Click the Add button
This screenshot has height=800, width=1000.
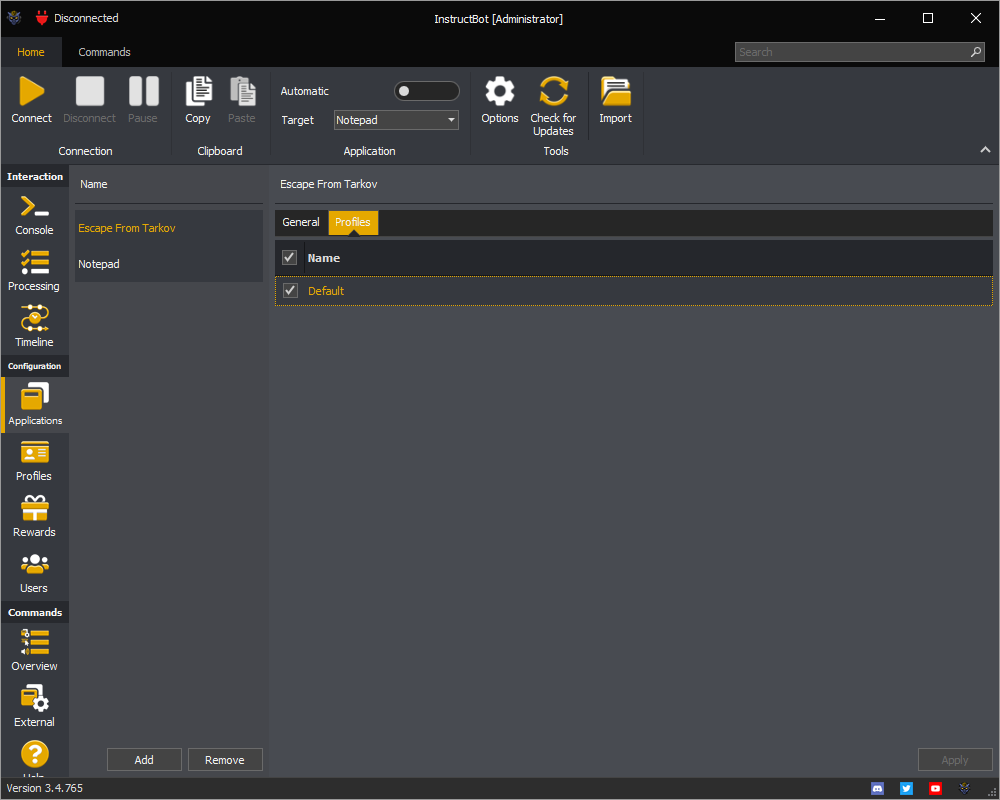click(144, 760)
